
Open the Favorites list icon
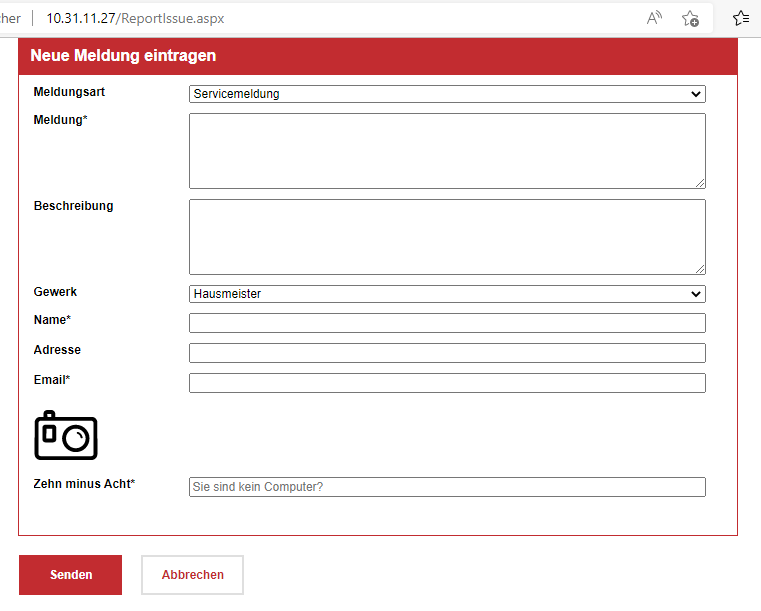741,18
